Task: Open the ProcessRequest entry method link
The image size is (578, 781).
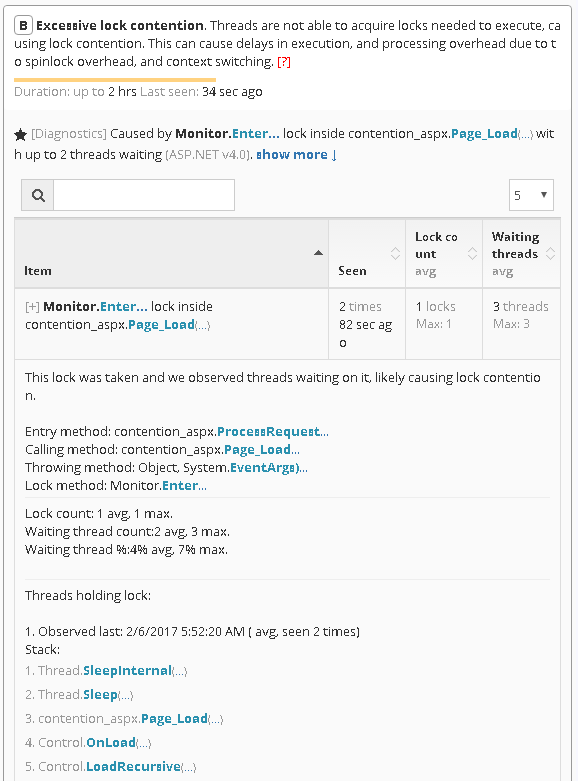Action: pos(273,431)
